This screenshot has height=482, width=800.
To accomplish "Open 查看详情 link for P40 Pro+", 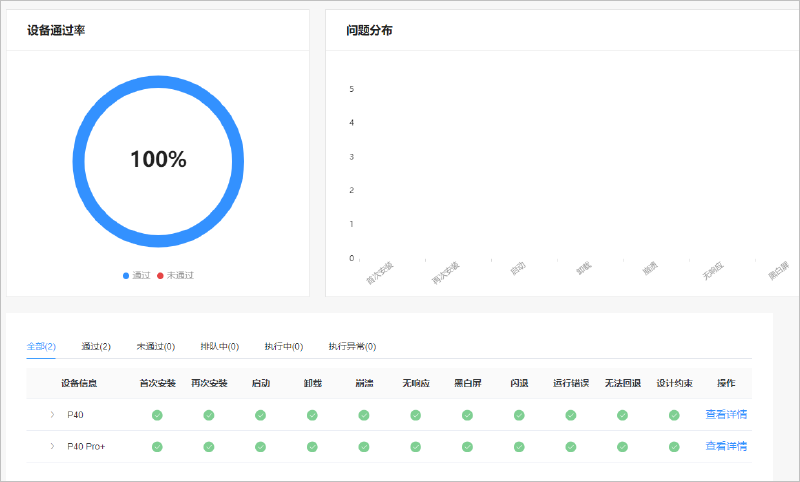I will pos(726,446).
